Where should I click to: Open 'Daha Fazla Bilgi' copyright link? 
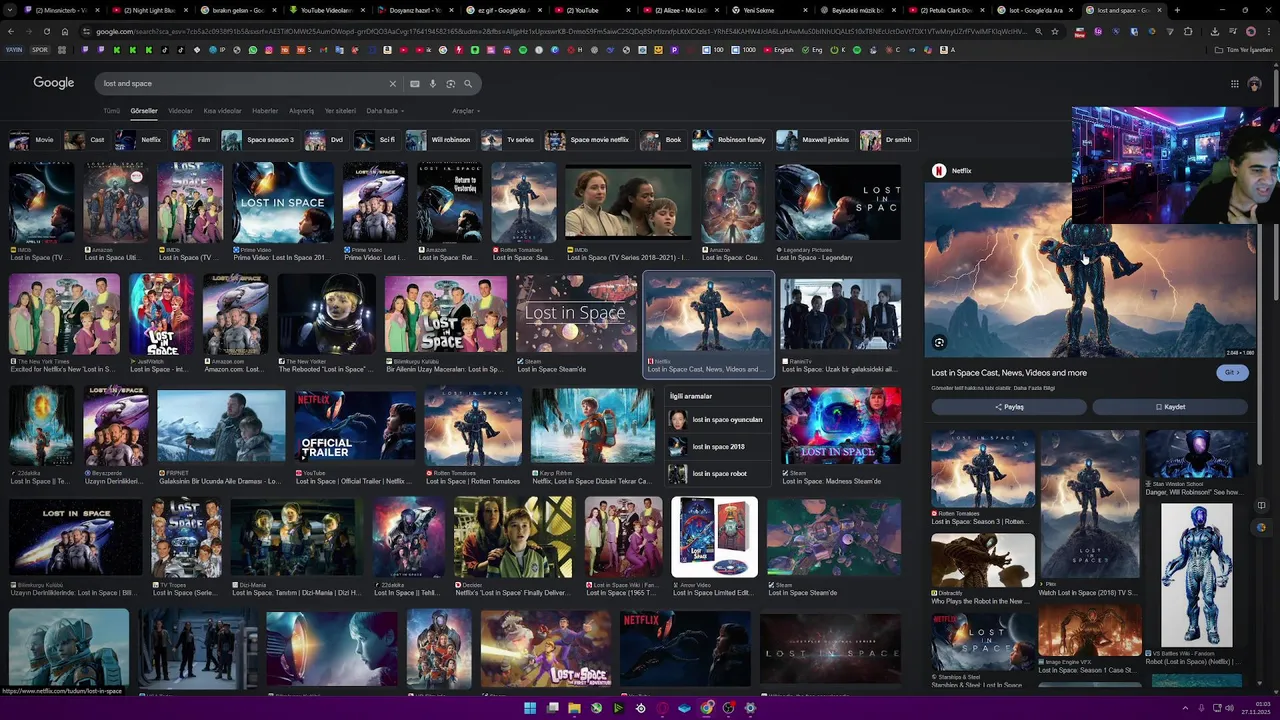1034,388
